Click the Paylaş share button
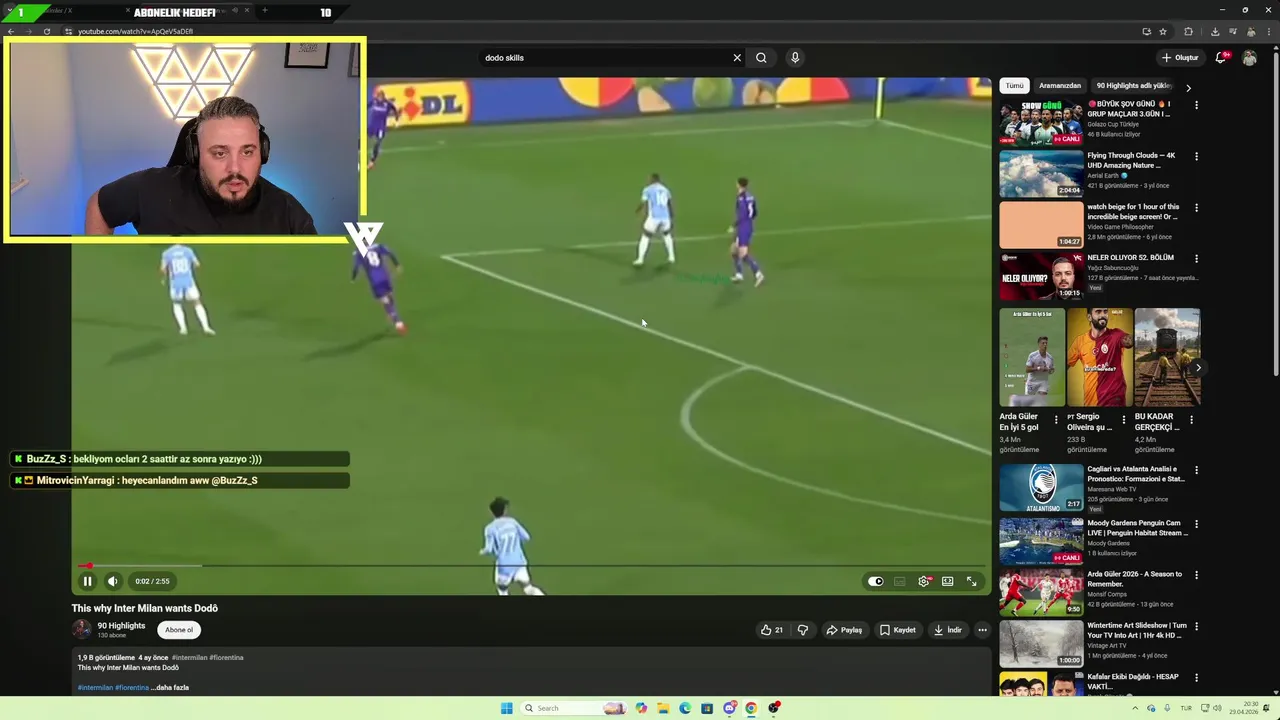 844,630
